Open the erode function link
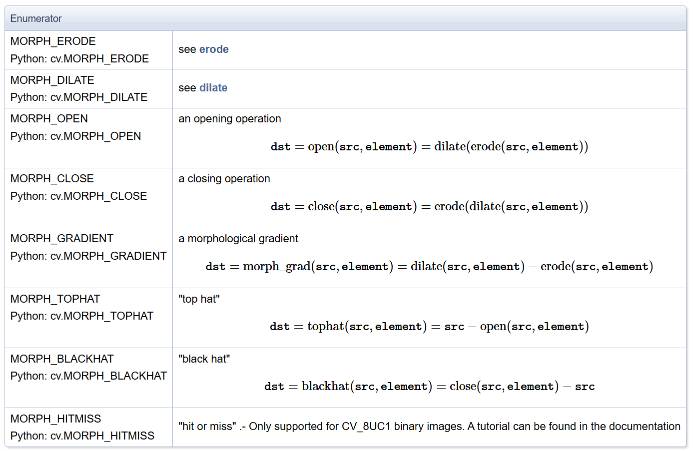Screen dimensions: 693x451 (x=214, y=49)
